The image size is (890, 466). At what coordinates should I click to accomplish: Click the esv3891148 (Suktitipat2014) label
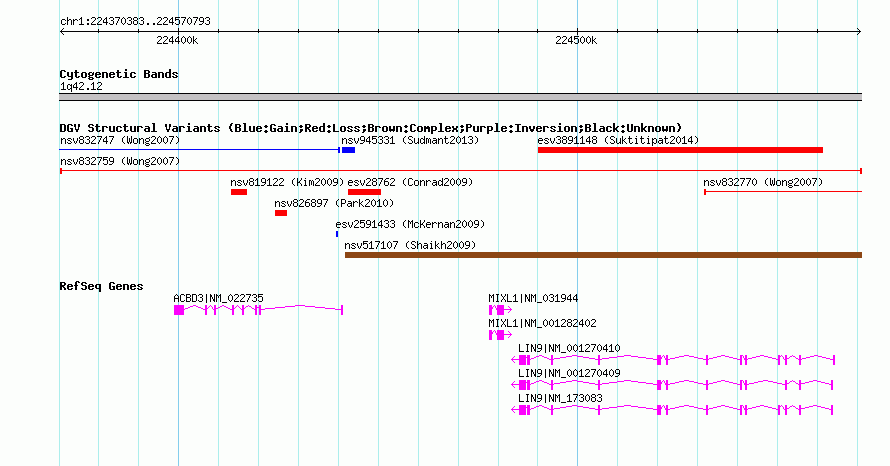tap(618, 140)
